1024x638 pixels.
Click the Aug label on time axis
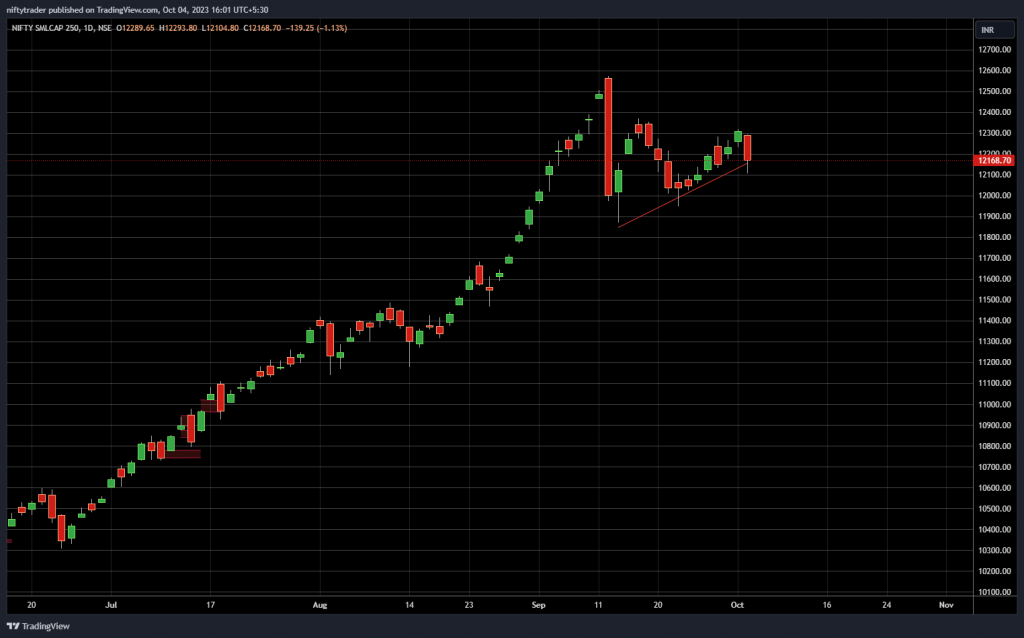pos(319,605)
